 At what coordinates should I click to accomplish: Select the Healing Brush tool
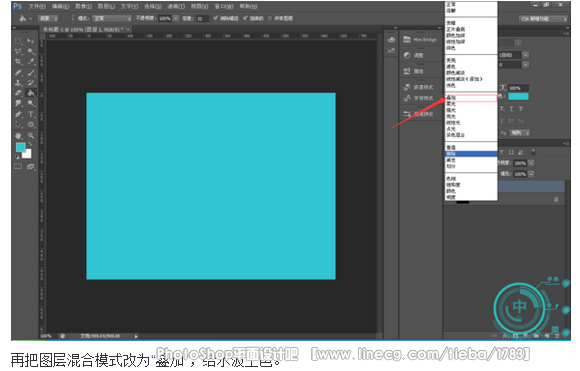click(x=18, y=72)
